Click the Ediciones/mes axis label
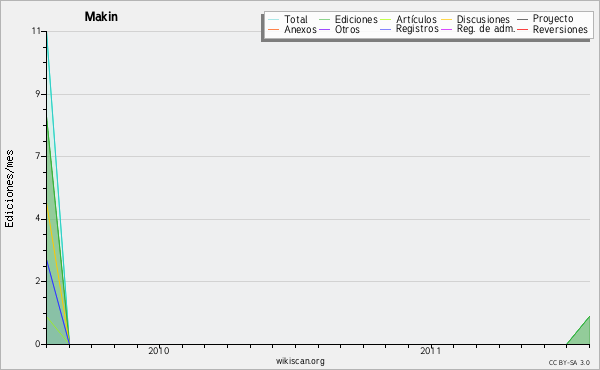Image resolution: width=600 pixels, height=370 pixels. 9,189
